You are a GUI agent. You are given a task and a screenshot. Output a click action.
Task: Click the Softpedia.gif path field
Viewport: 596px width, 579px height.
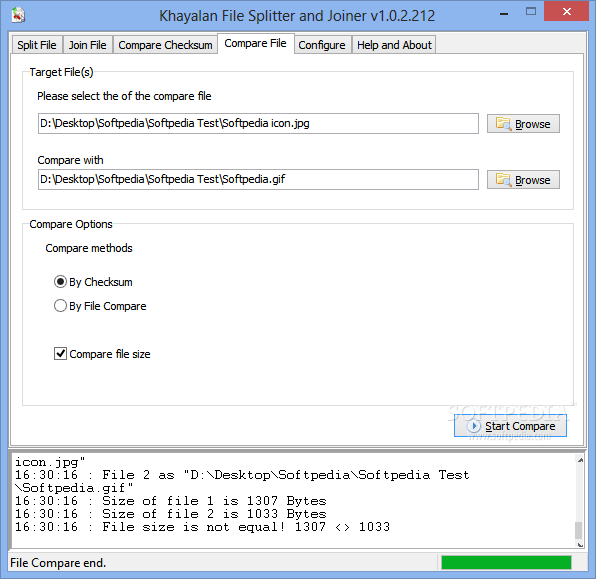coord(258,179)
